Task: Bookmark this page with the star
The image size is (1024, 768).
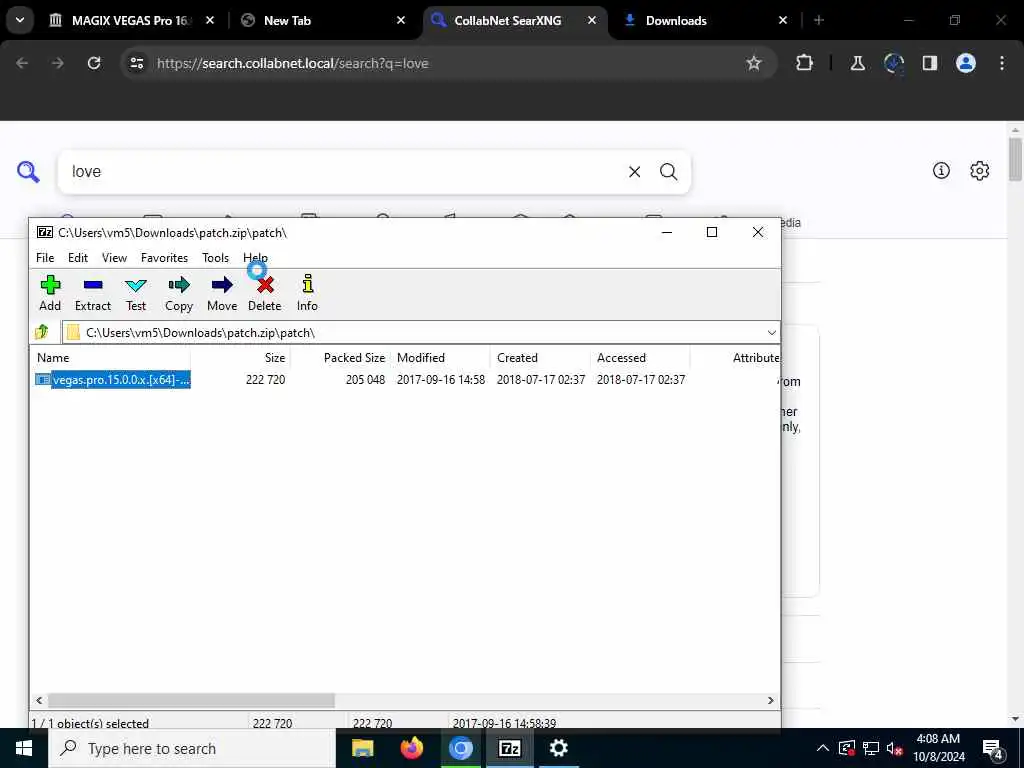Action: 754,63
